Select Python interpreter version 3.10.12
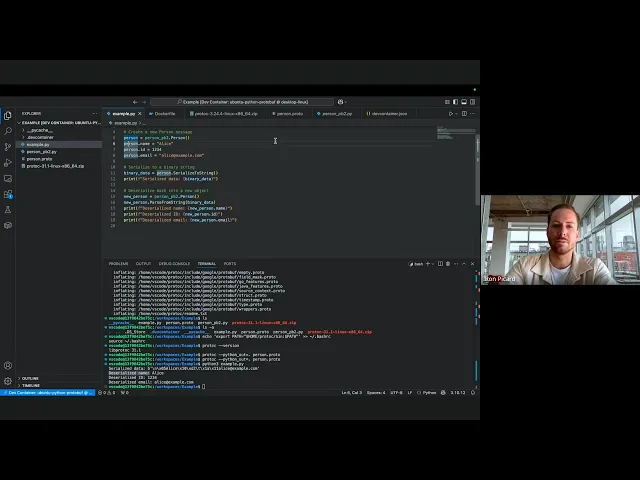 [458, 393]
